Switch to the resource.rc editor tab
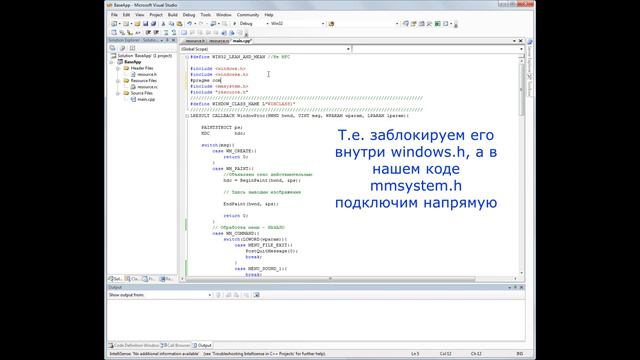 click(x=219, y=41)
